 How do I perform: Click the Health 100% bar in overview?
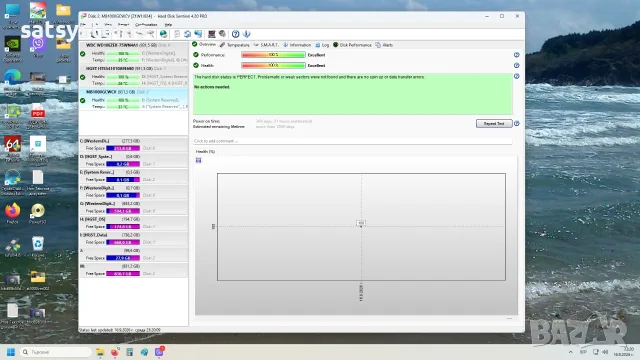pos(273,65)
